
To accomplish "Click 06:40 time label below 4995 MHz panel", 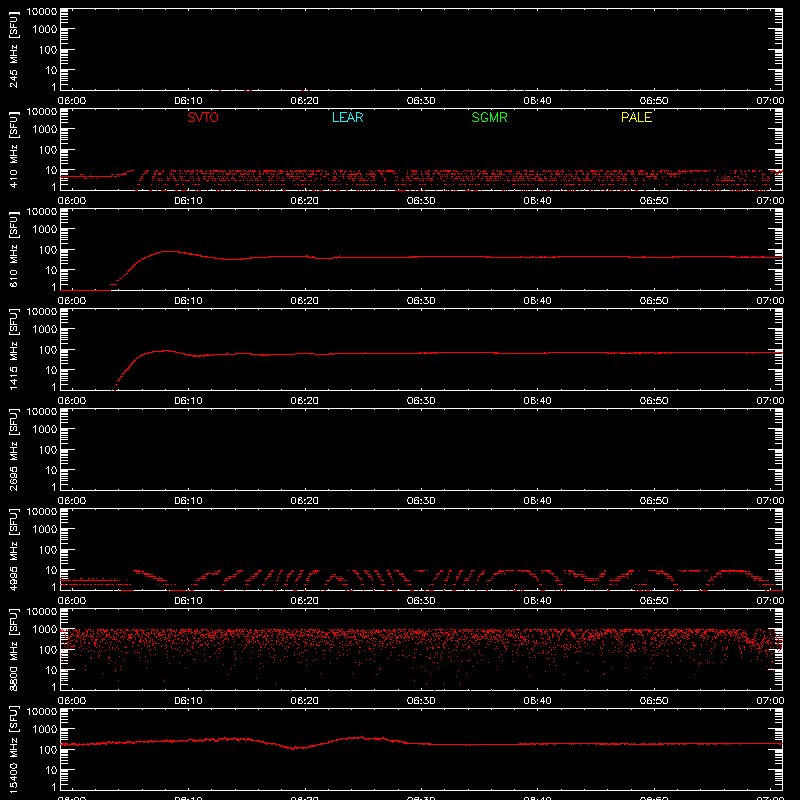I will coord(537,601).
